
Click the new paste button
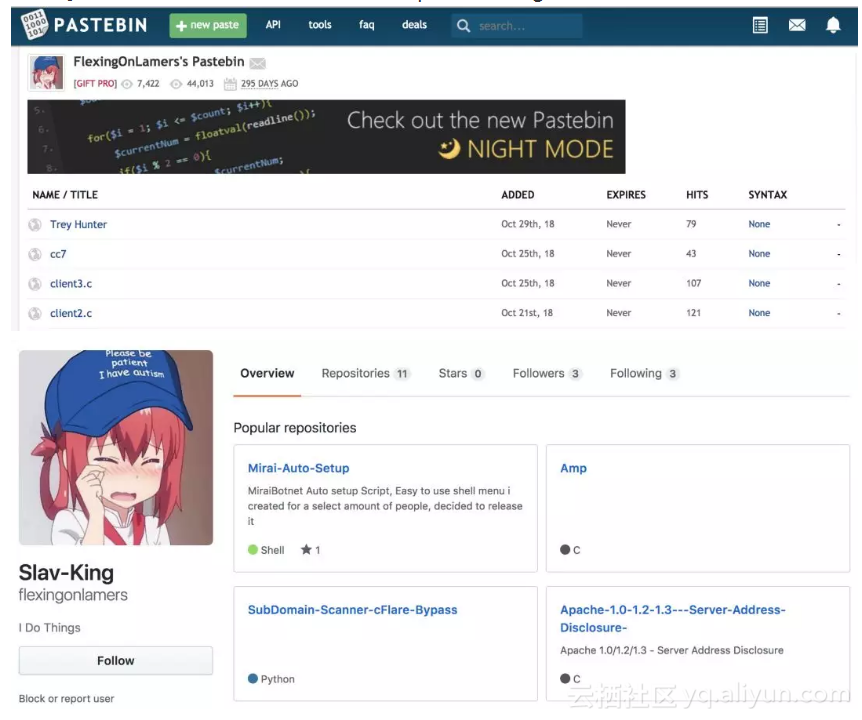(x=208, y=25)
